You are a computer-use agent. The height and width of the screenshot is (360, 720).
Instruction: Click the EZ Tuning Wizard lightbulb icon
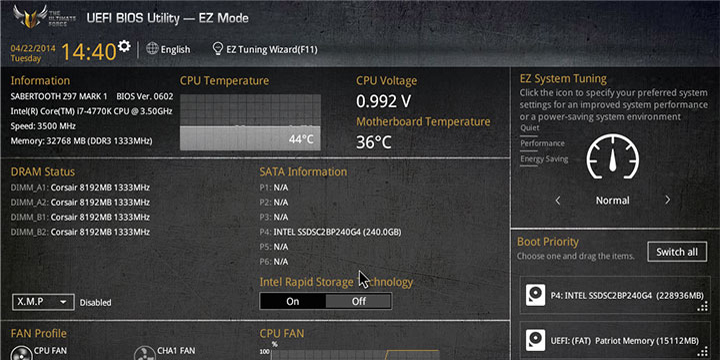[x=218, y=49]
